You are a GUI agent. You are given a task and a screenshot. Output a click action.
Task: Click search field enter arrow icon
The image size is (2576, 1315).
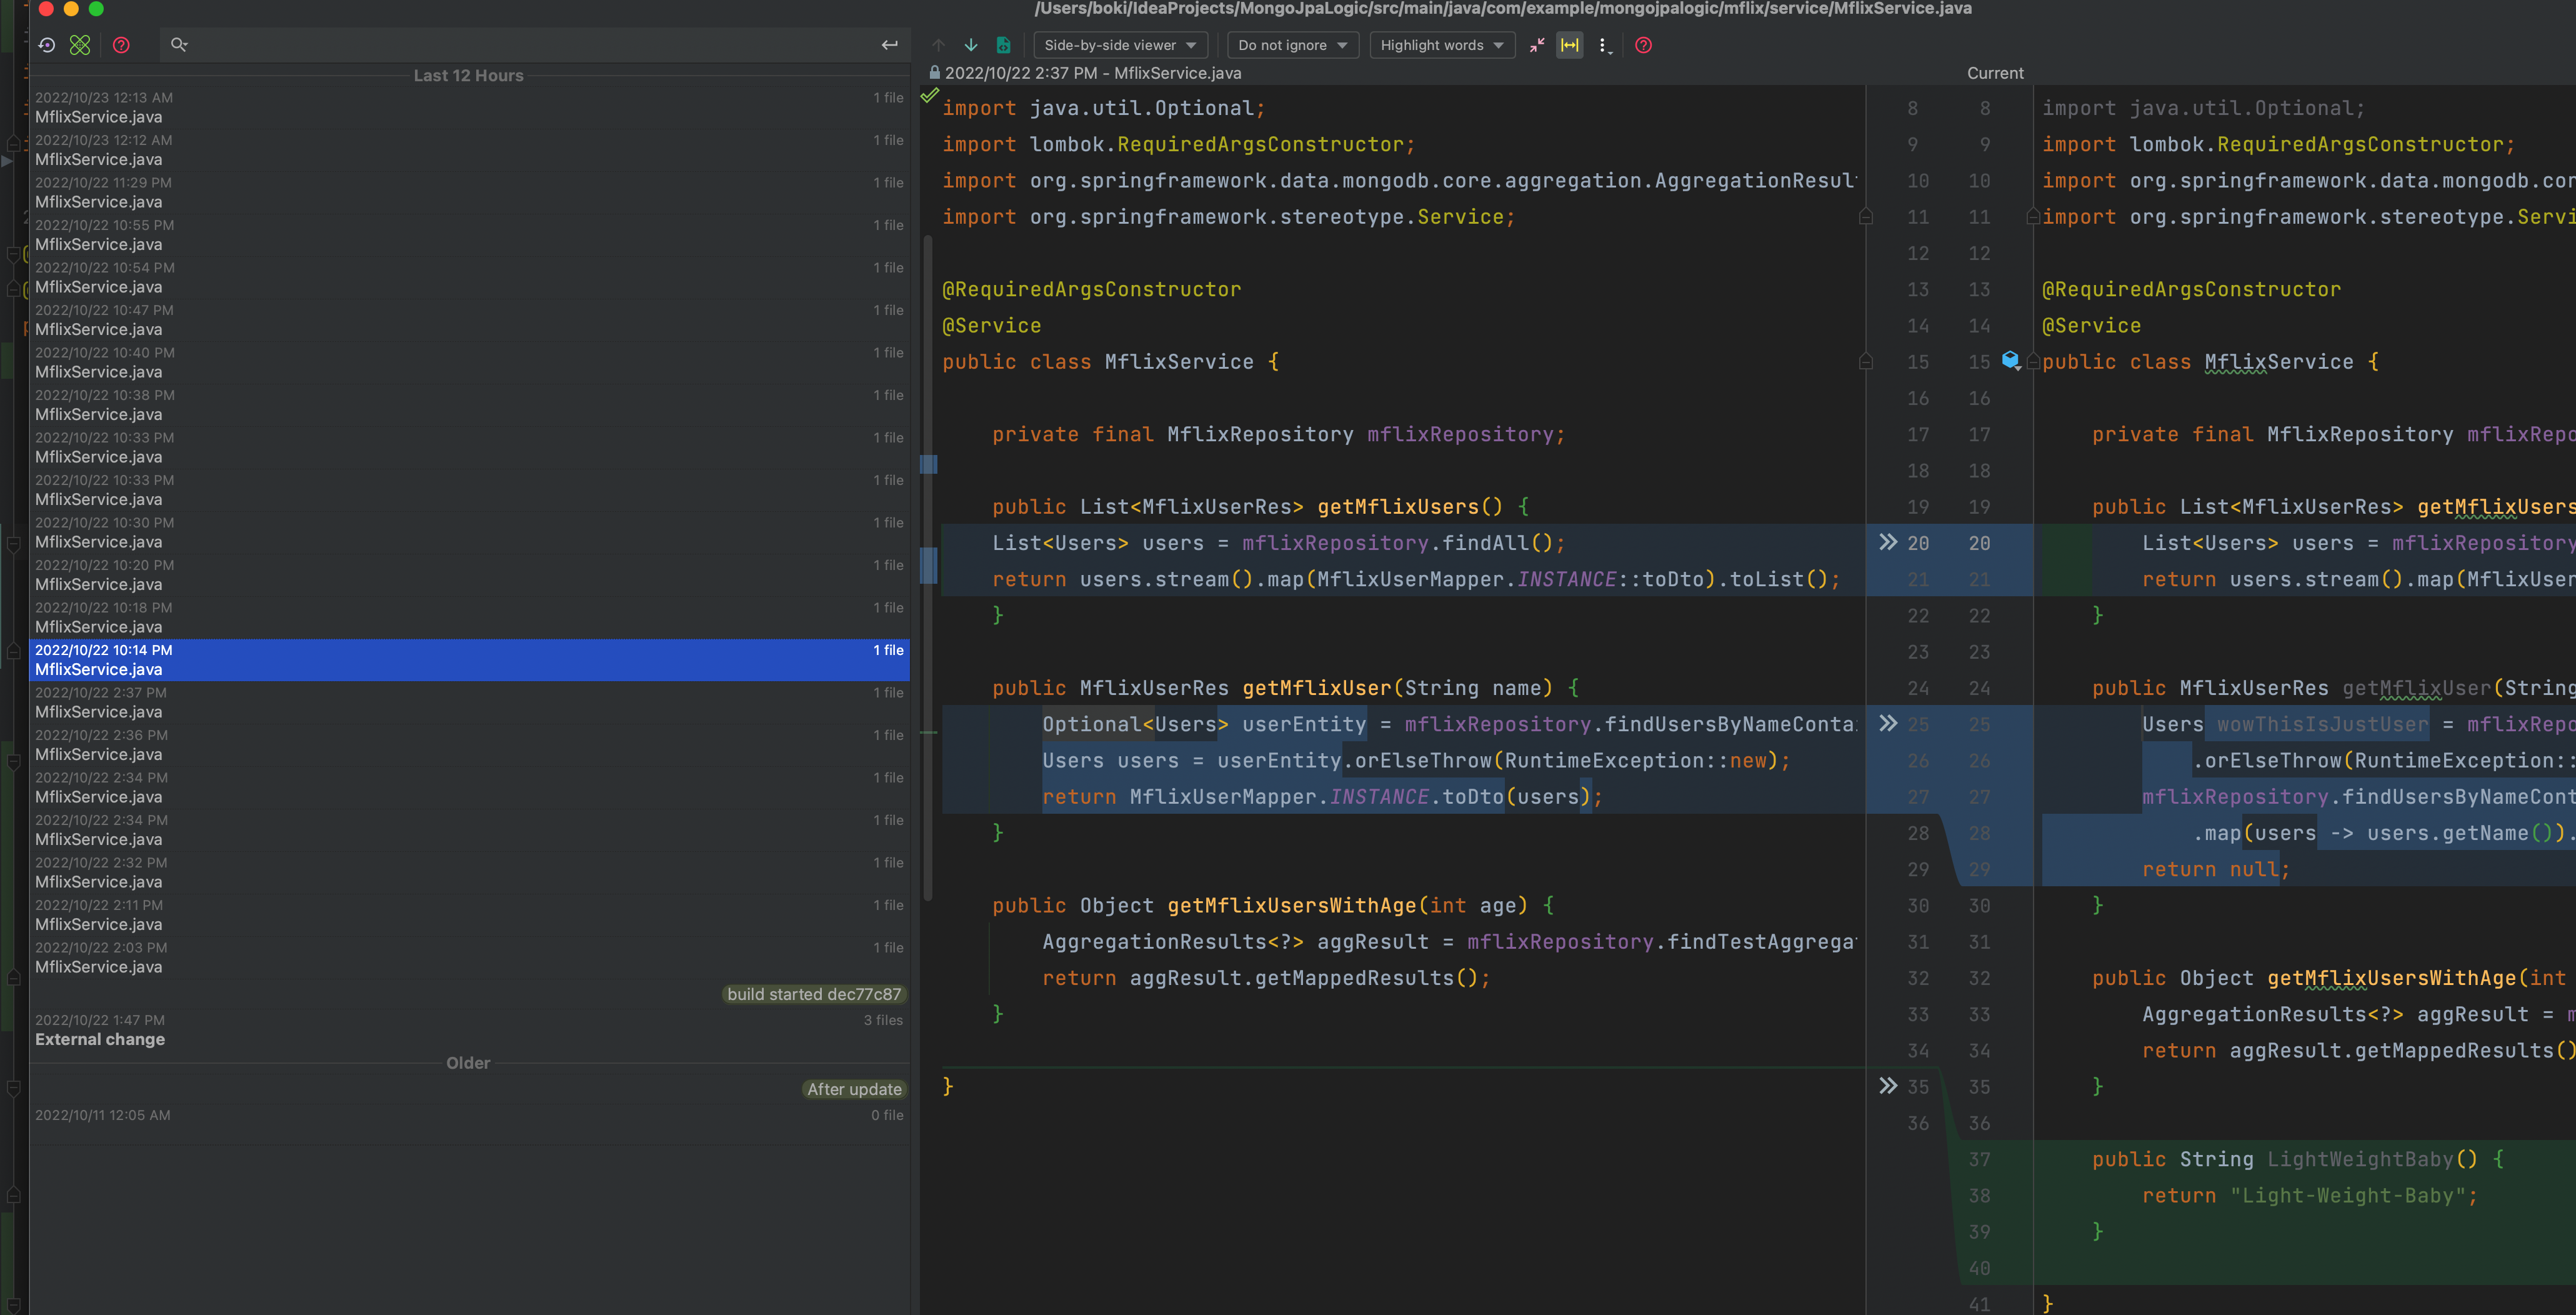[889, 45]
